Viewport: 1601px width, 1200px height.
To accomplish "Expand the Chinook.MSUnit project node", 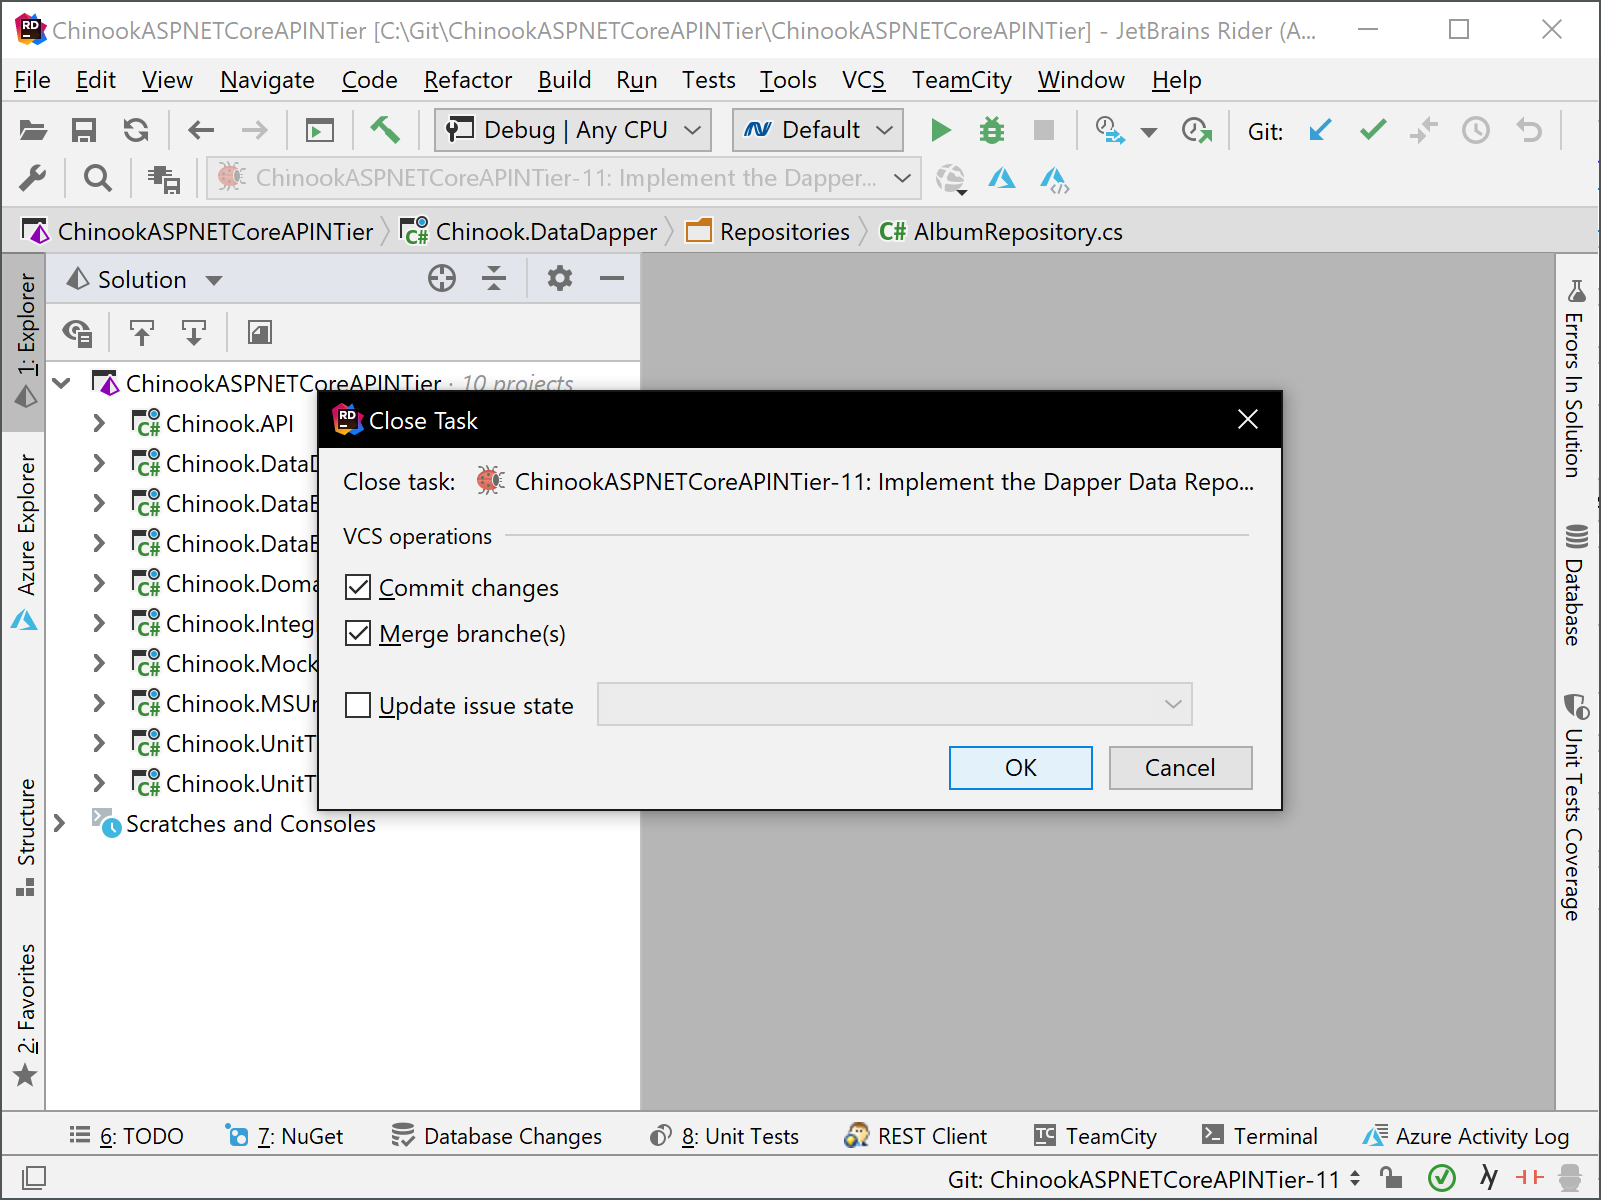I will coord(99,703).
